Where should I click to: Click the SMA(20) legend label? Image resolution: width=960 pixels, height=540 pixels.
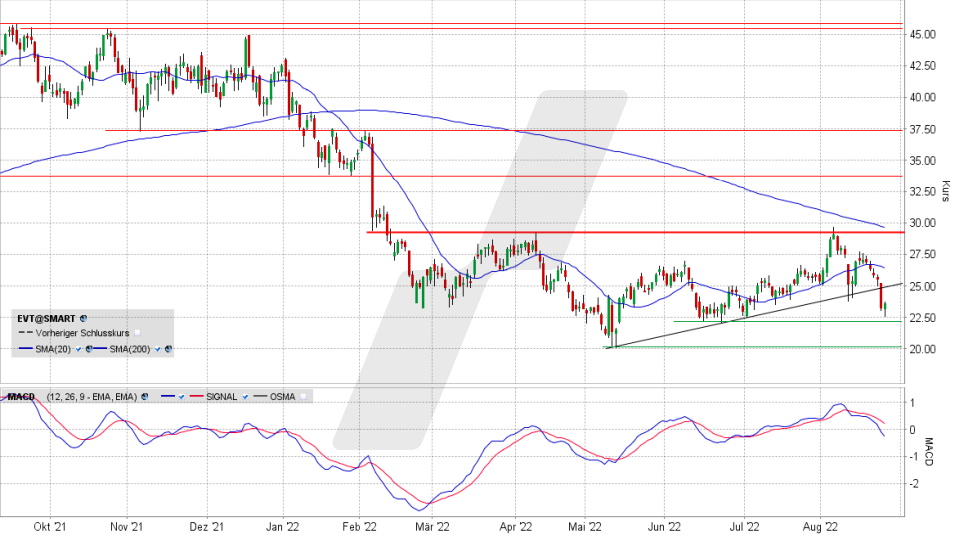tap(53, 349)
